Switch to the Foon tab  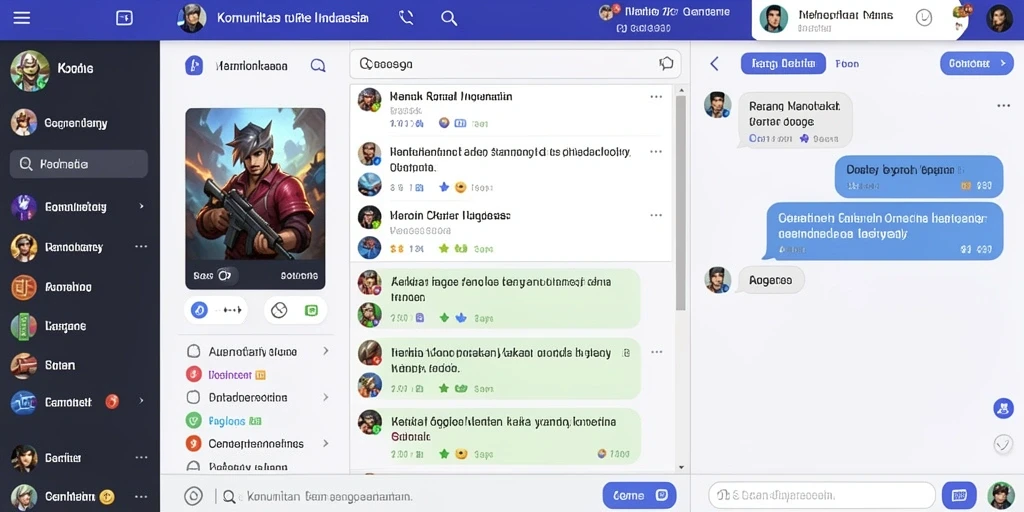(x=847, y=64)
